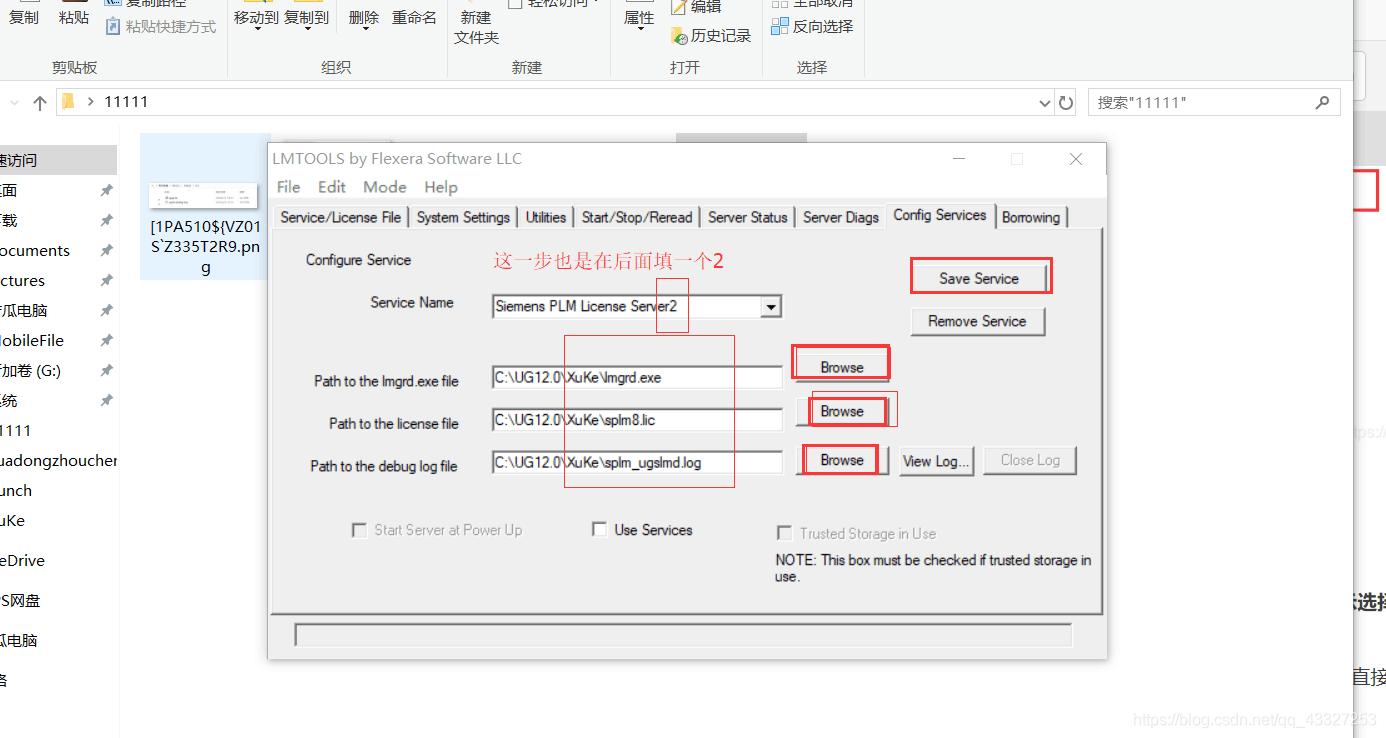
Task: Click the folder icon in address bar
Action: (x=68, y=102)
